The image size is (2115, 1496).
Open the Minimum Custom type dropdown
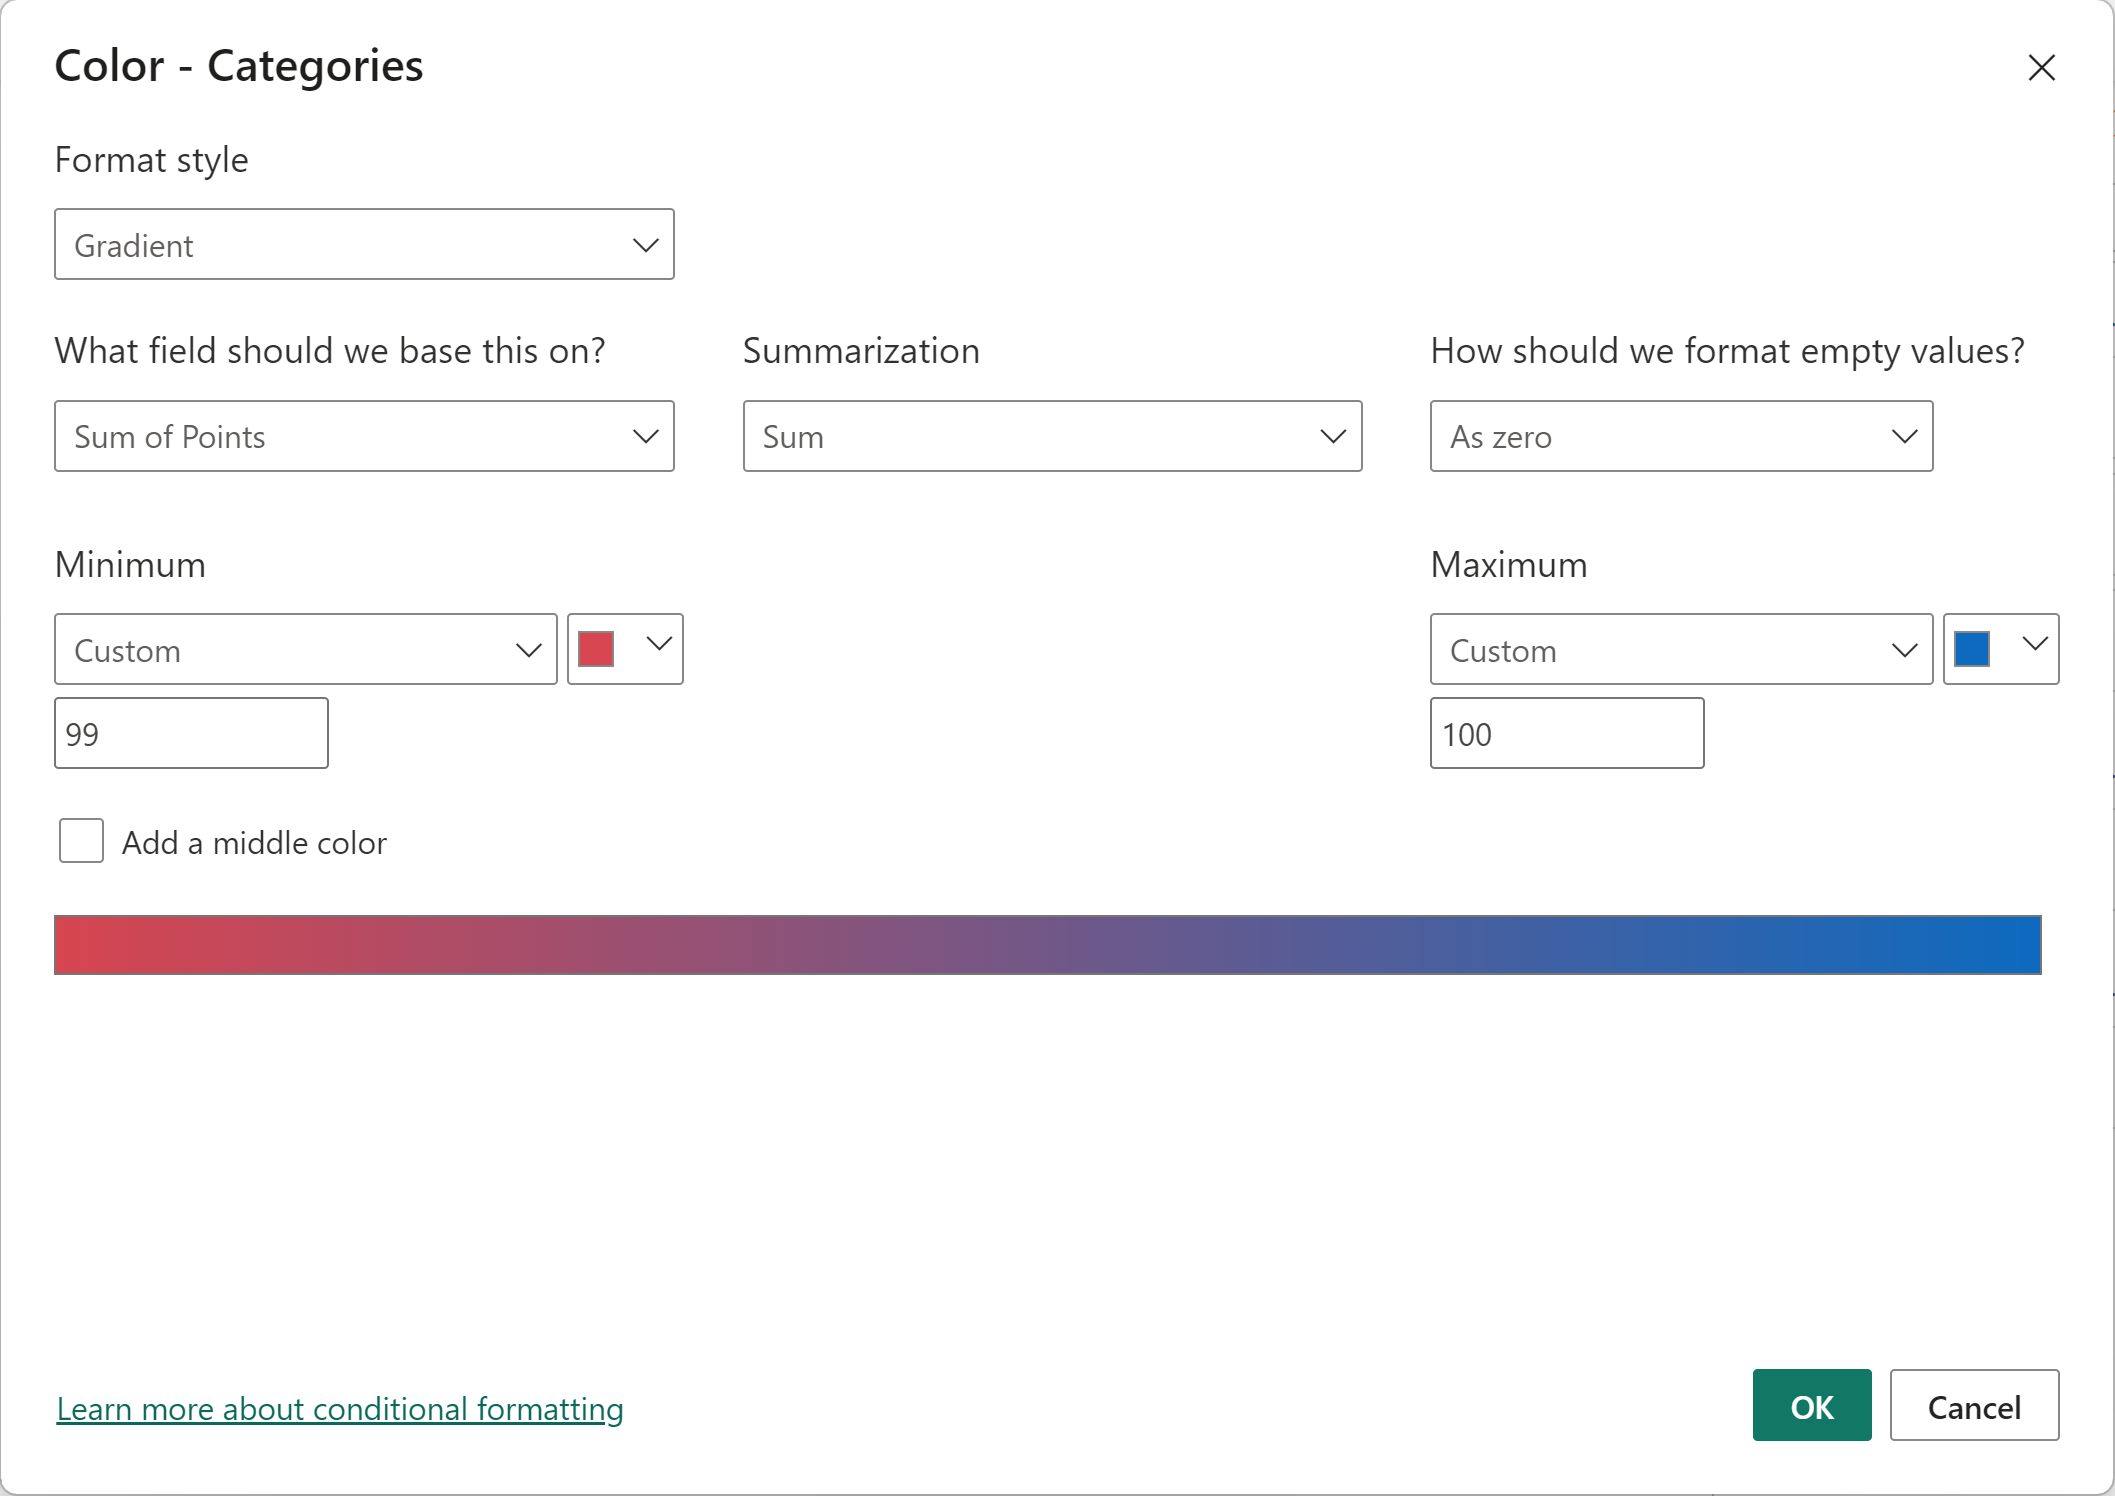click(305, 649)
